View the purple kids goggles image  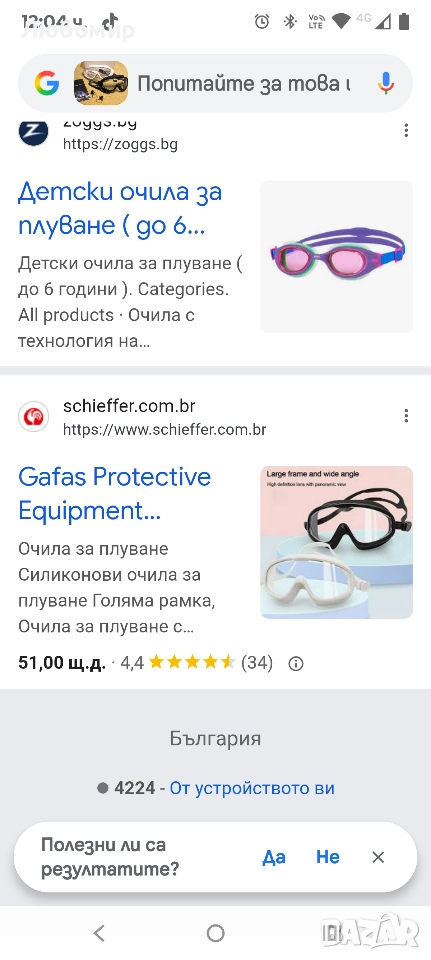click(337, 257)
